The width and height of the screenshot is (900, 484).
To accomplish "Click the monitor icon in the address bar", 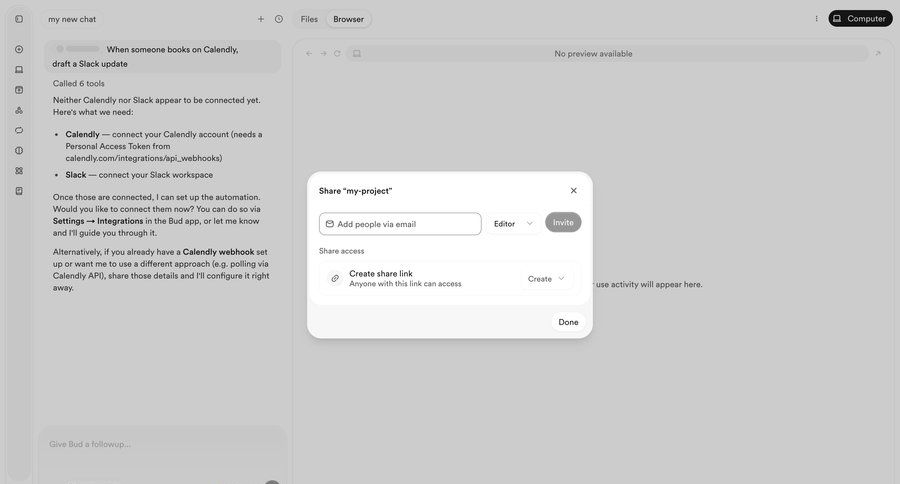I will 357,53.
